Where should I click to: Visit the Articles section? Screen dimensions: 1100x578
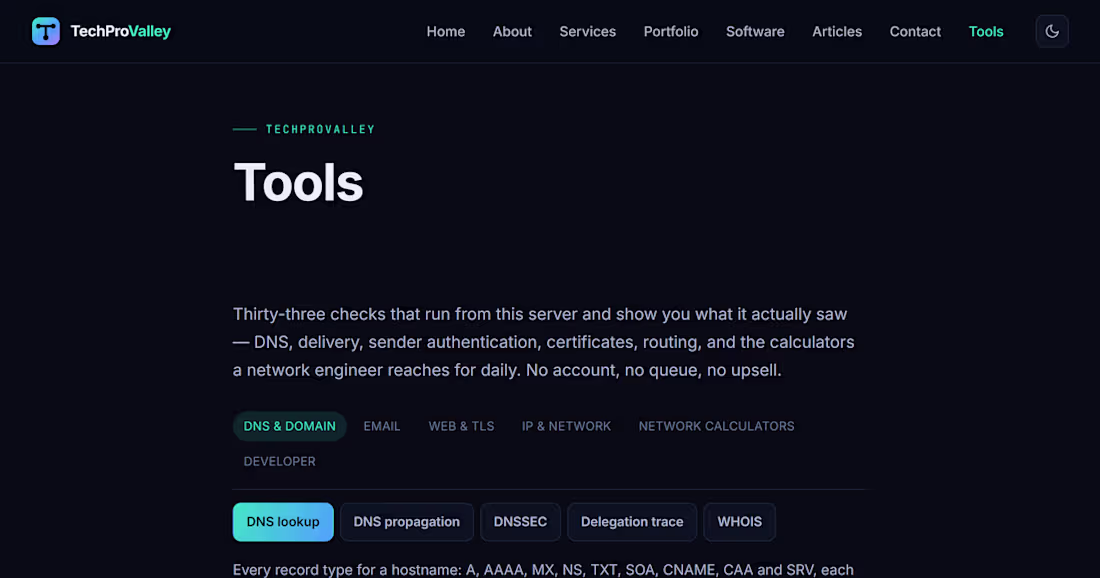(837, 32)
